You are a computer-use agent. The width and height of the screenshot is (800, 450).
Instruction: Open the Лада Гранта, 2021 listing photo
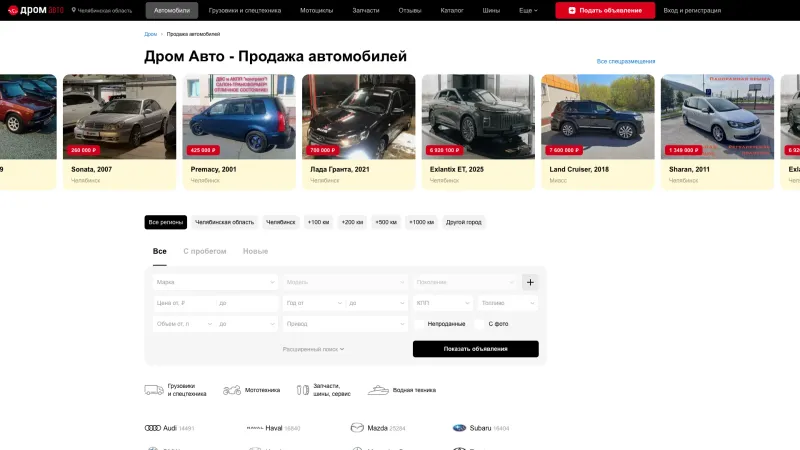tap(359, 117)
